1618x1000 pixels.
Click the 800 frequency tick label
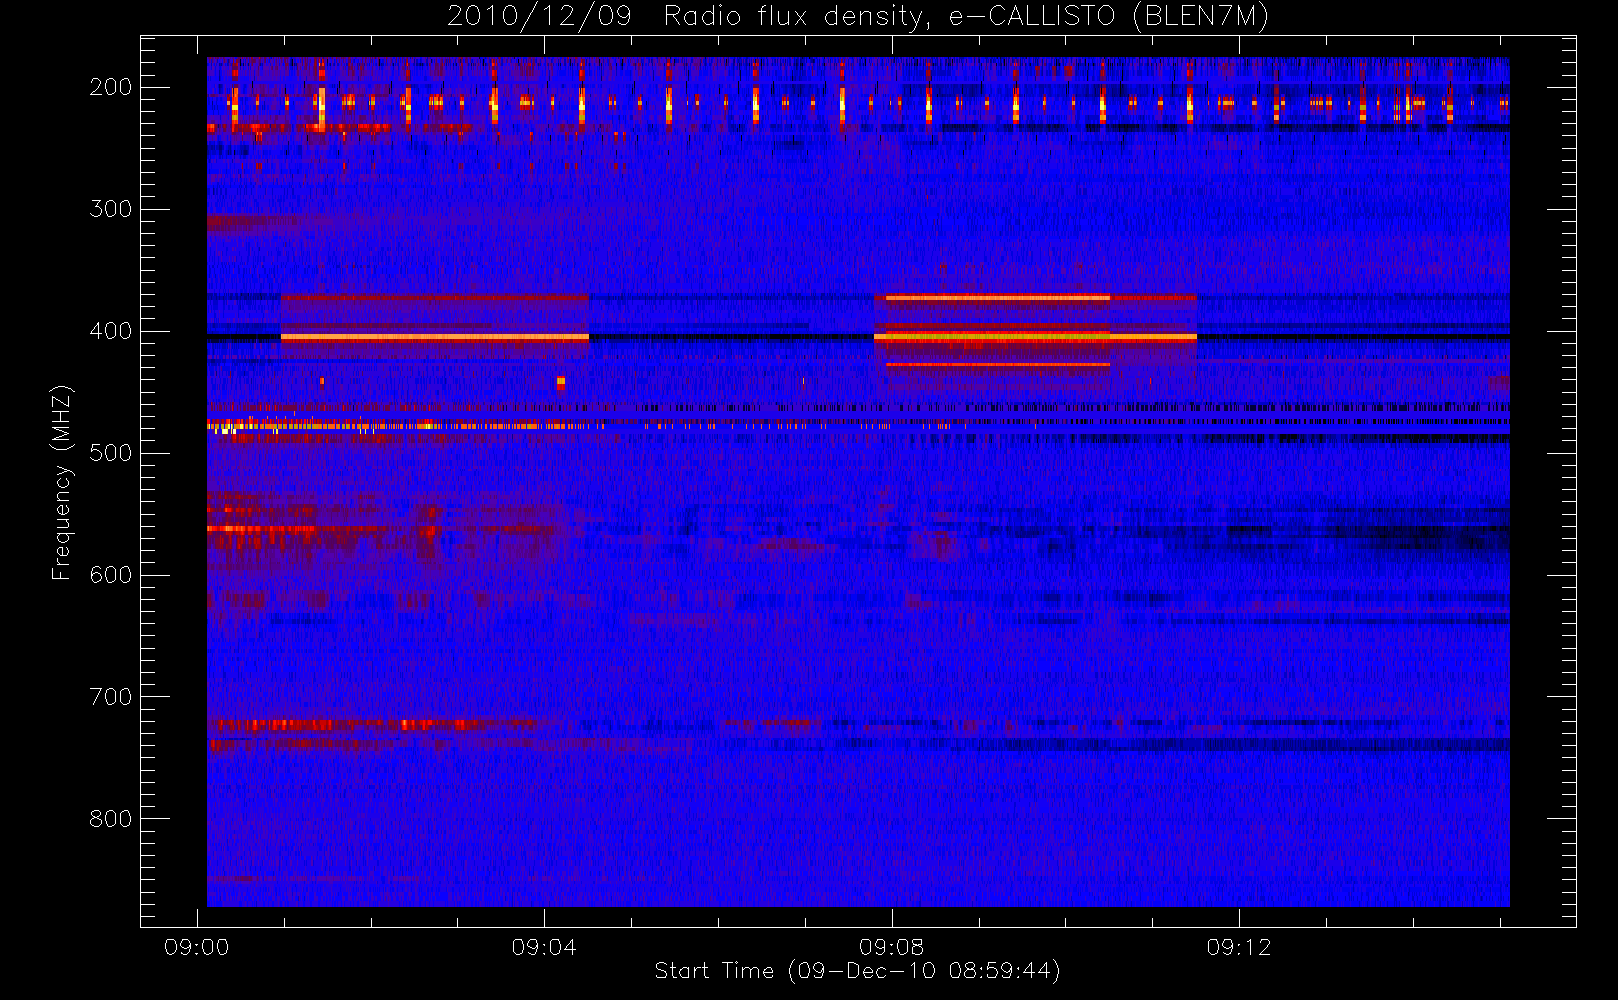tap(111, 819)
